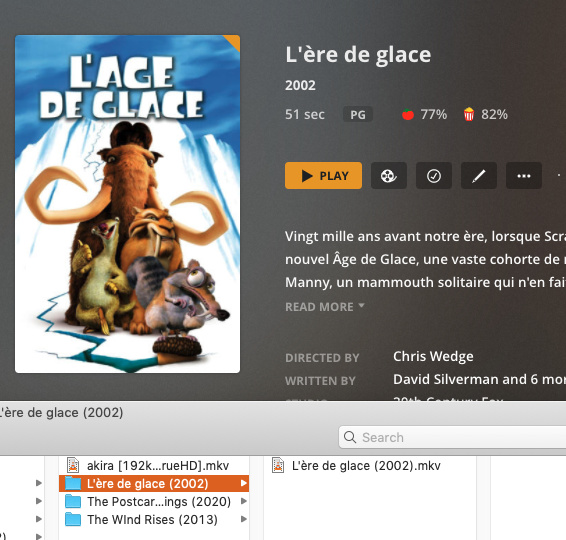Click the popcorn audience score 82% icon
This screenshot has width=566, height=540.
point(469,114)
